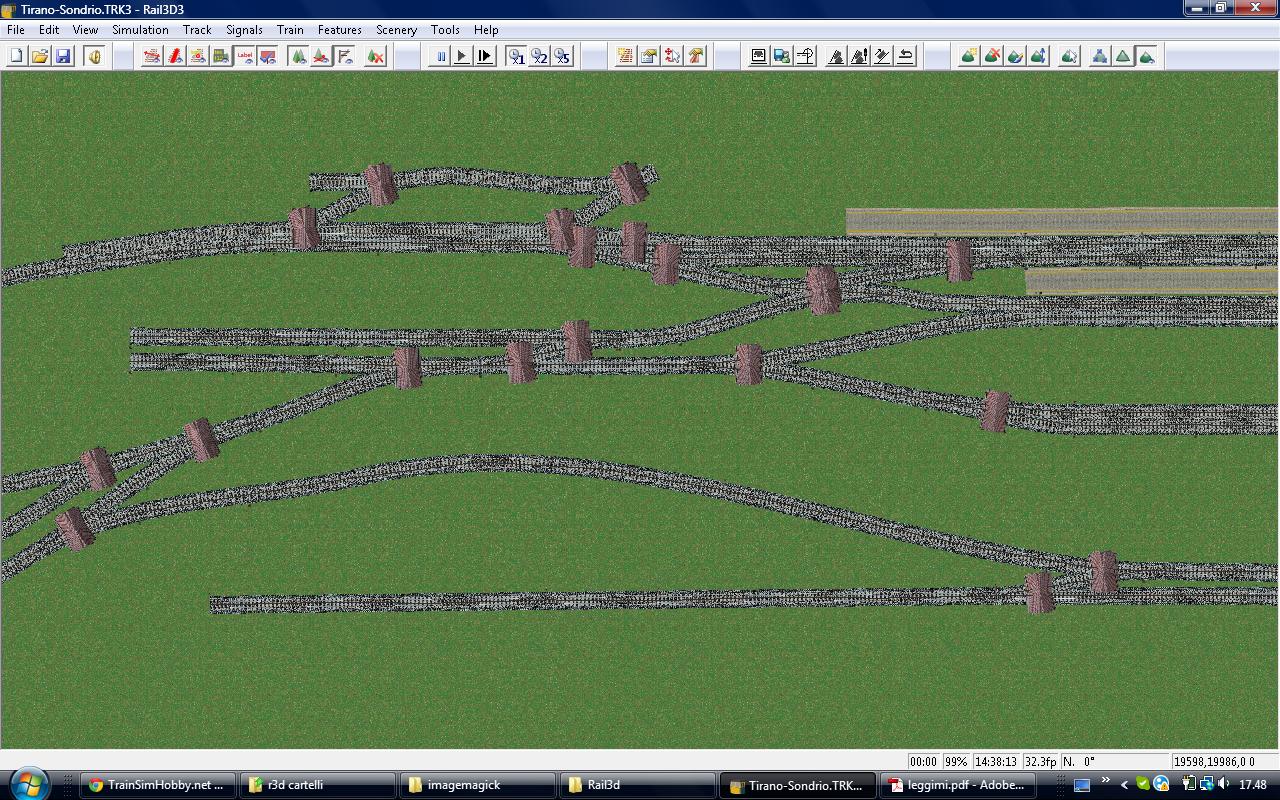Click the delete hill red X icon

click(992, 56)
